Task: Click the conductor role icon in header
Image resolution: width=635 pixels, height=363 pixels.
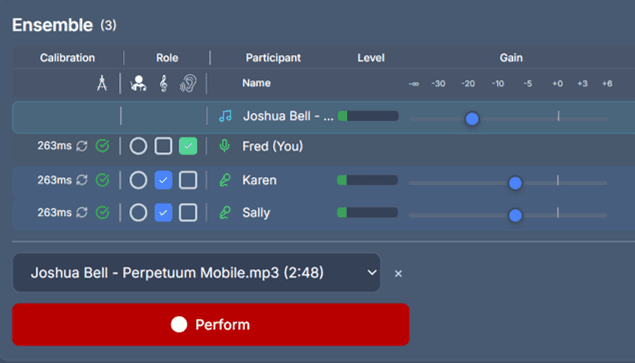Action: coord(138,83)
